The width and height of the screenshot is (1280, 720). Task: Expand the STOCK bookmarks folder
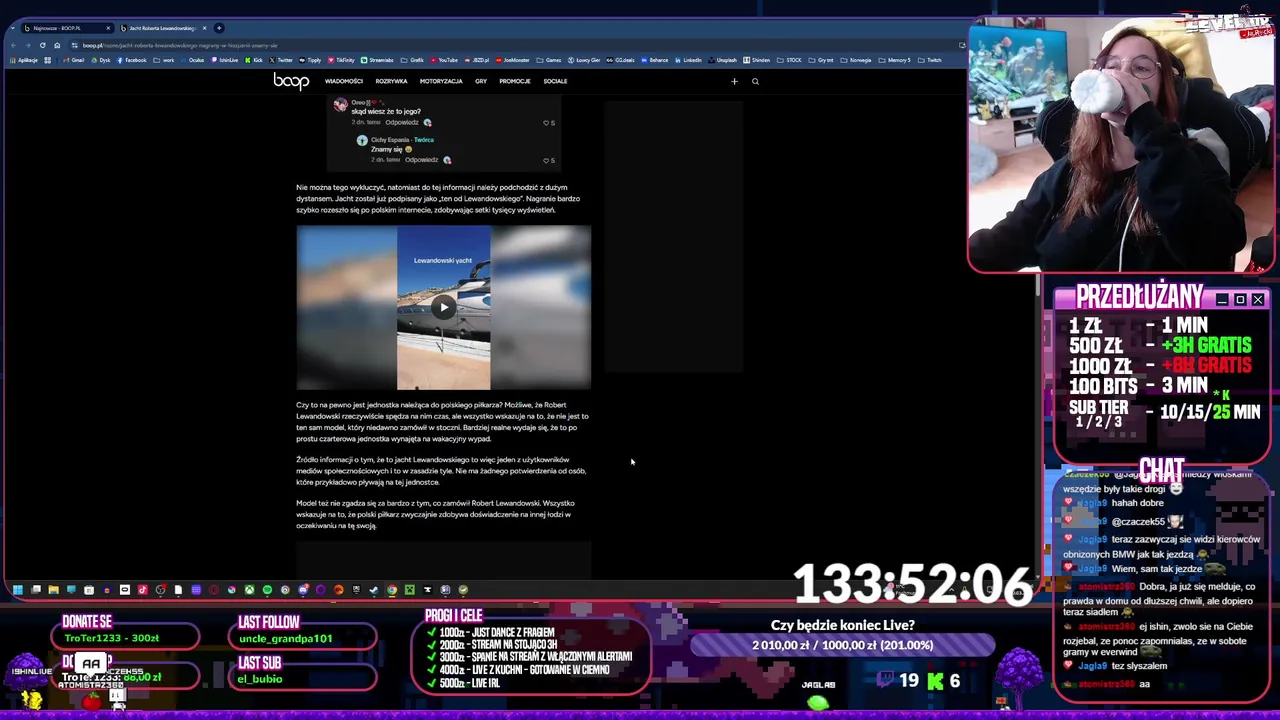[789, 60]
